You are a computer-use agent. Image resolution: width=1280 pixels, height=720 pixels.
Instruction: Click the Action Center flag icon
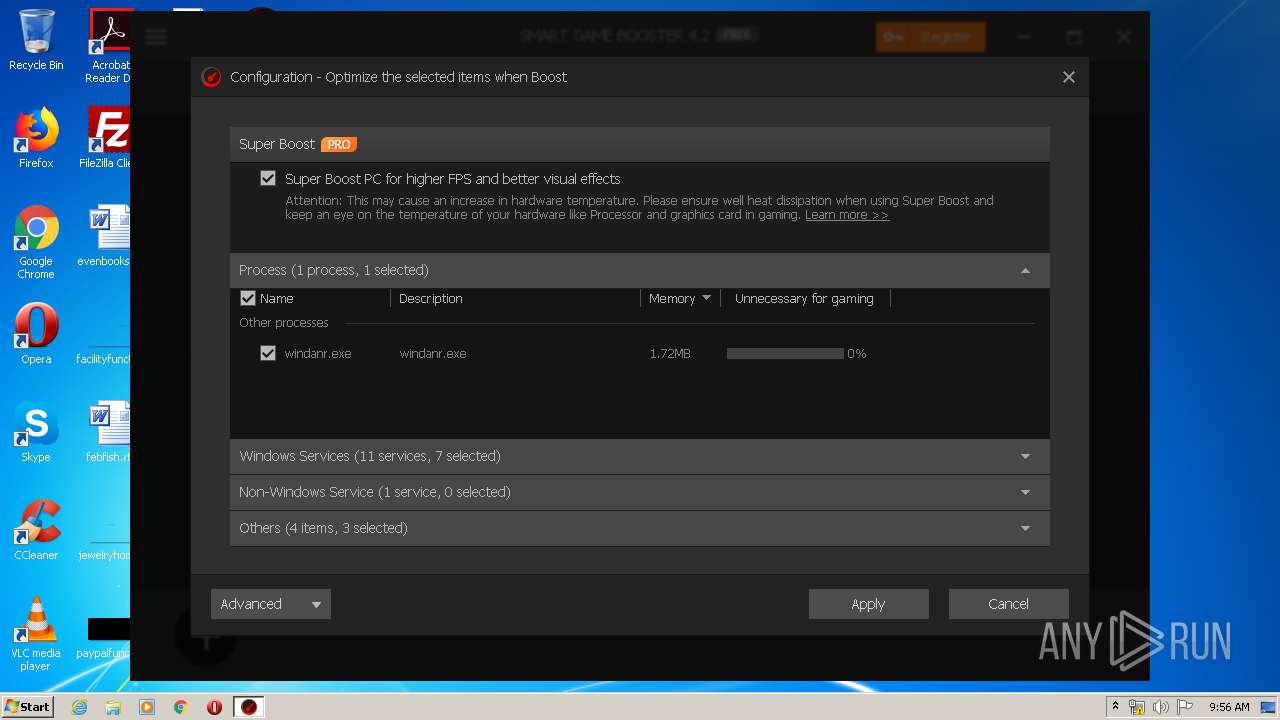[1185, 707]
